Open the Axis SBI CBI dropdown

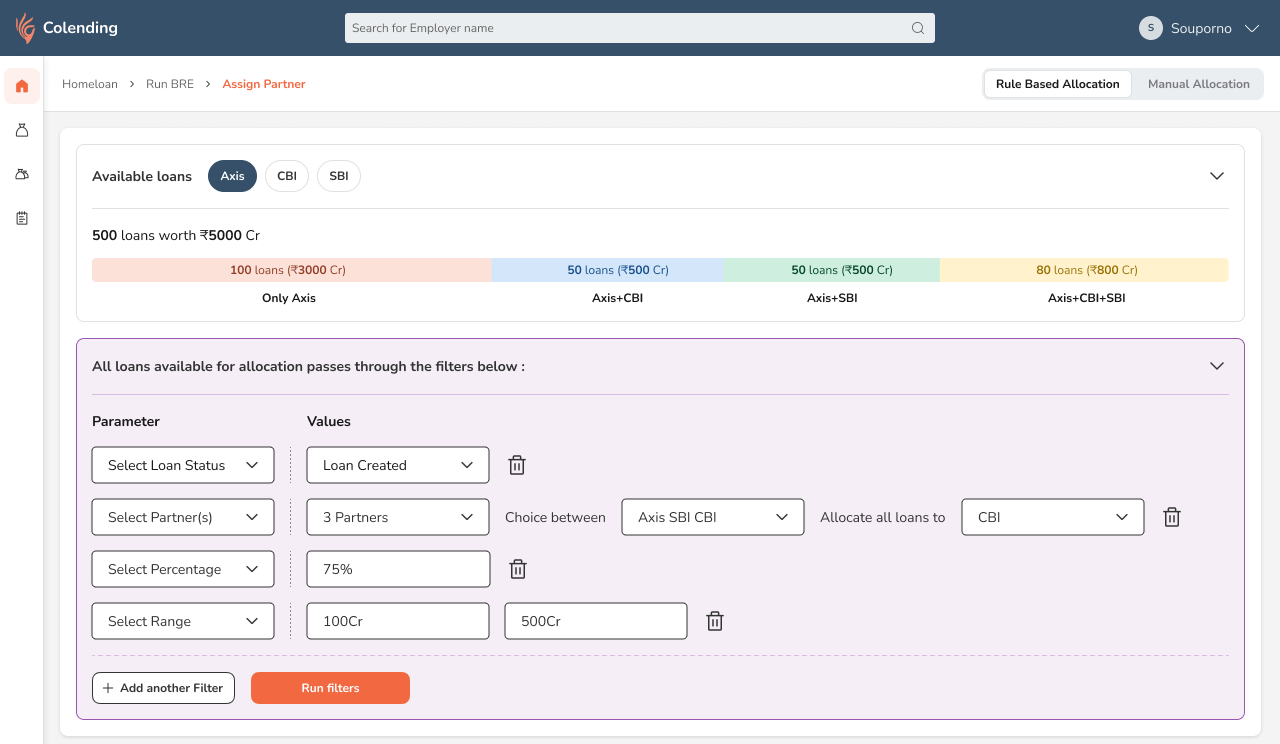coord(713,517)
